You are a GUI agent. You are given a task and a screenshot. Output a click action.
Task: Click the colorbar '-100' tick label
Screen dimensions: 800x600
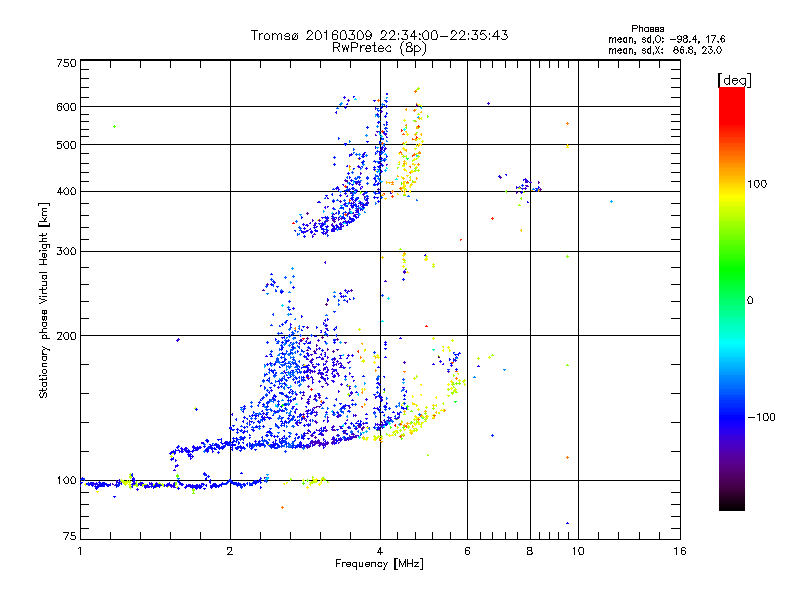(x=761, y=417)
